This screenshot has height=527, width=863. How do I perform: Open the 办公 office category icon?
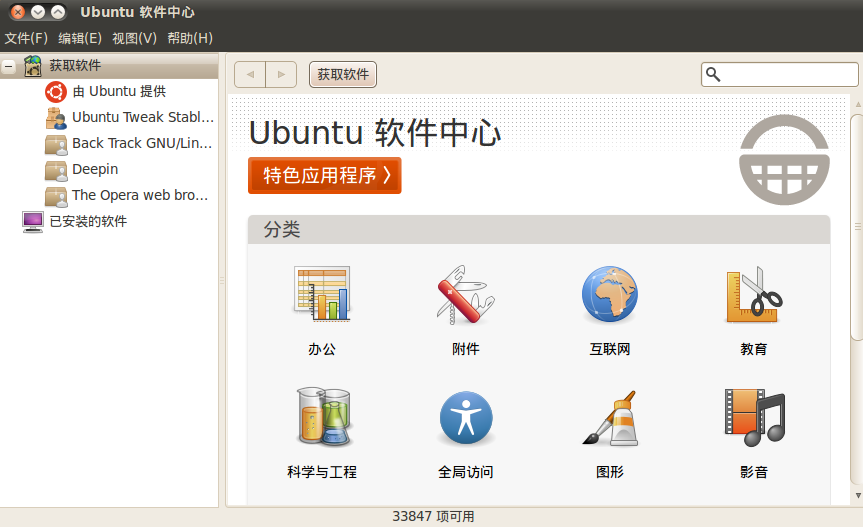click(322, 294)
